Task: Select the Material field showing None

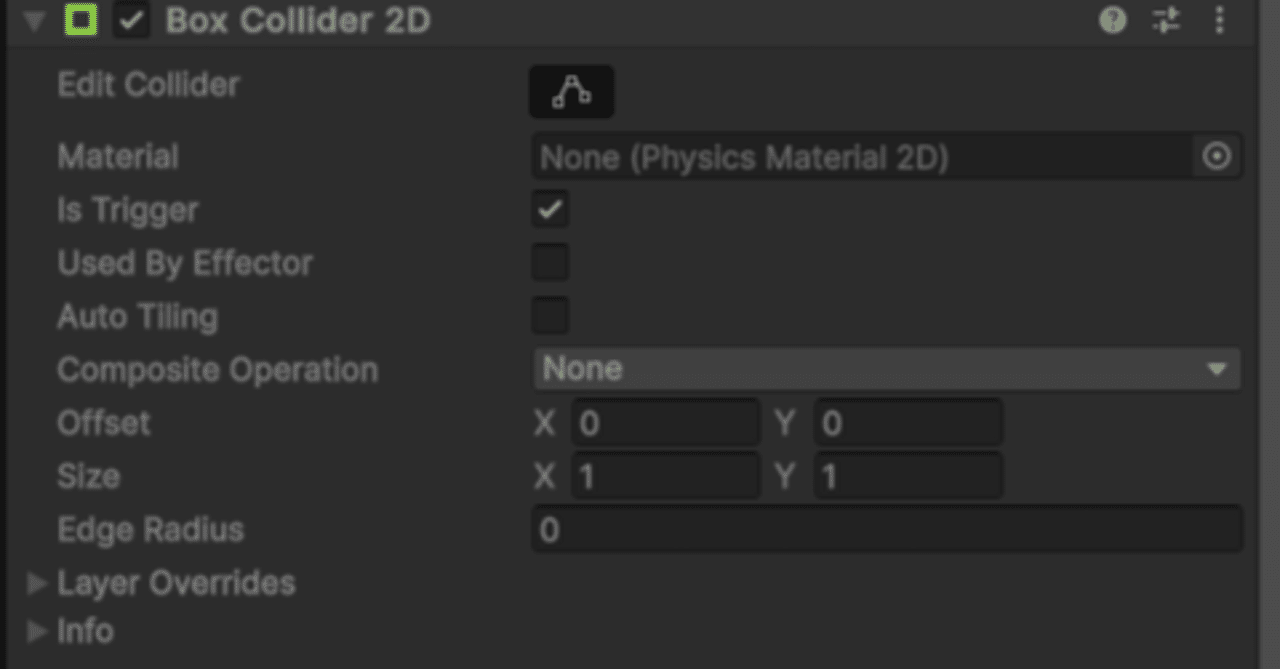Action: click(860, 157)
